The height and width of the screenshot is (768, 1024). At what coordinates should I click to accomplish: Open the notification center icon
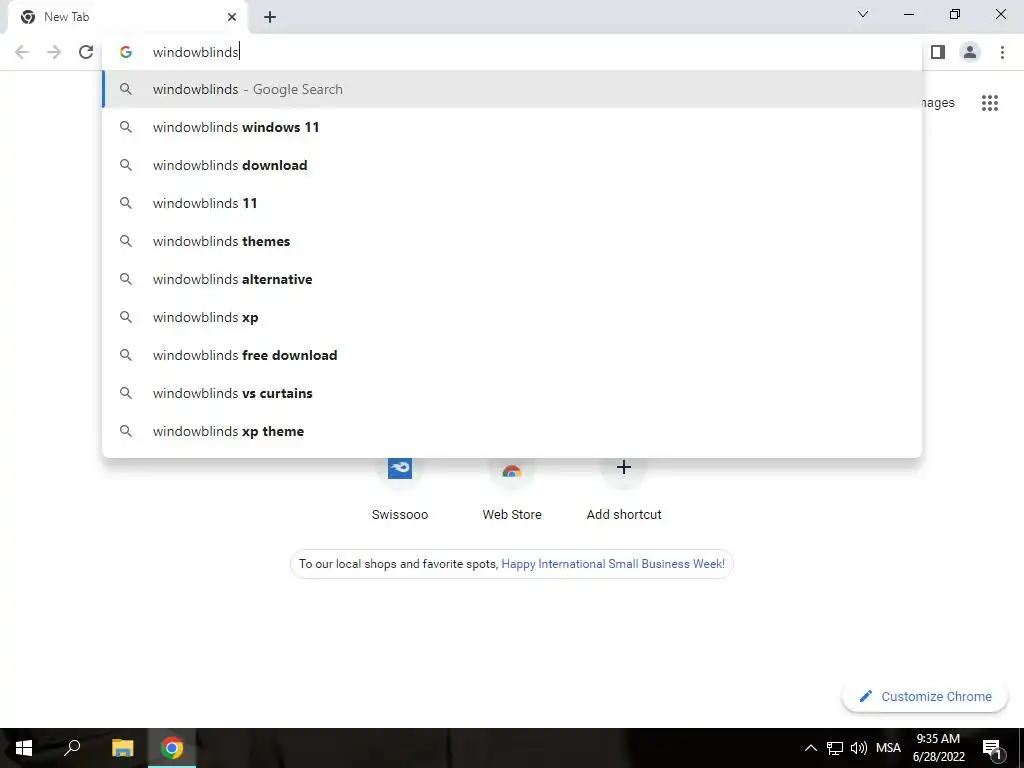pos(992,749)
